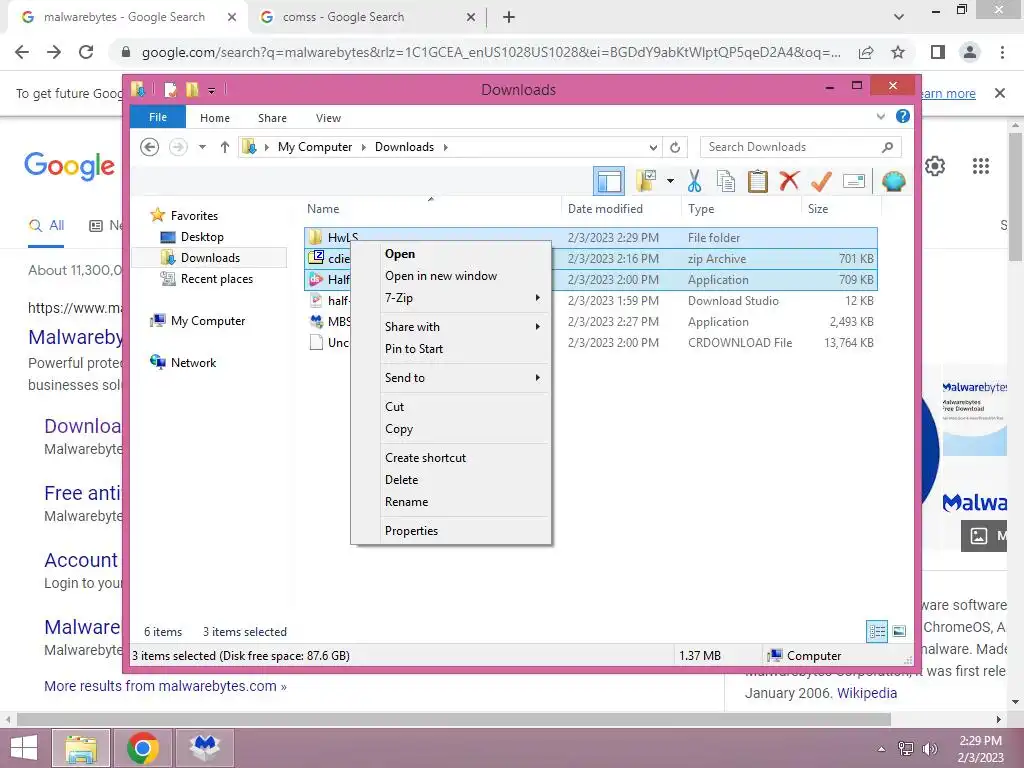This screenshot has width=1024, height=768.
Task: Expand chevron after My Computer breadcrumb
Action: pyautogui.click(x=363, y=147)
